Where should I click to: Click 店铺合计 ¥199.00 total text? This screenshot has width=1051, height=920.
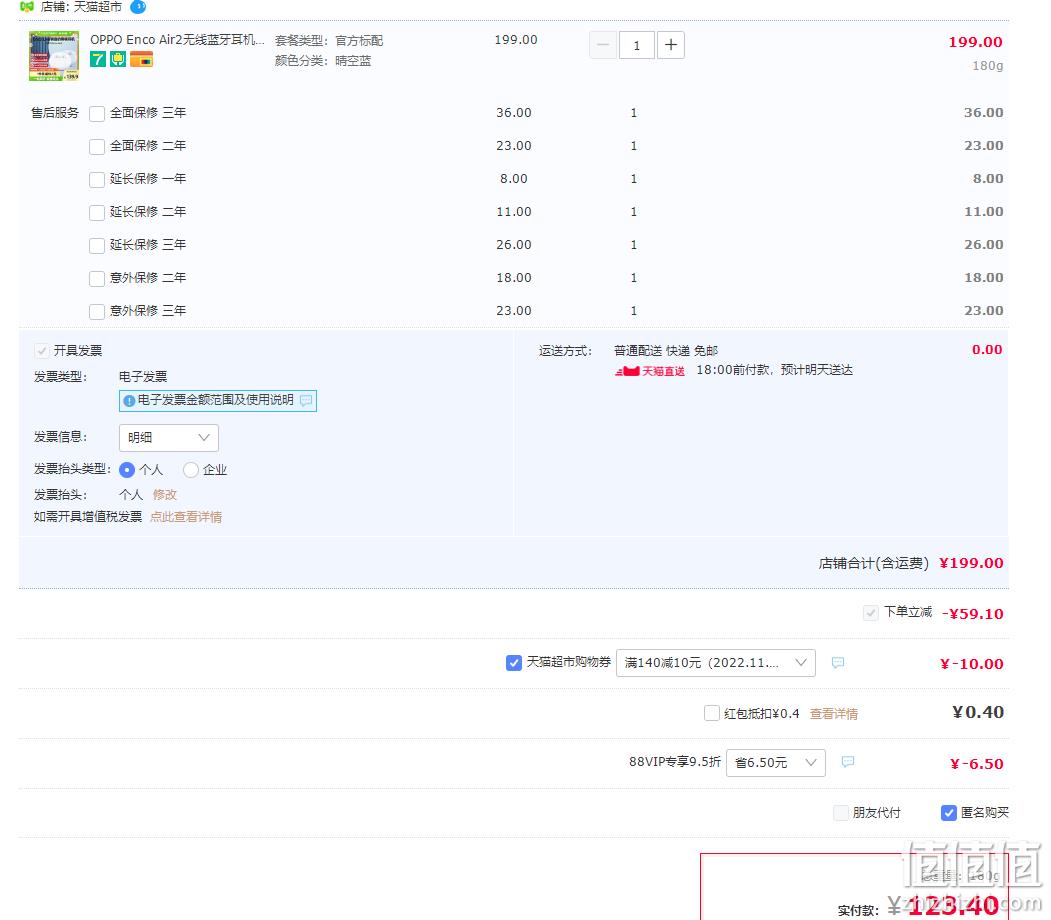click(911, 563)
